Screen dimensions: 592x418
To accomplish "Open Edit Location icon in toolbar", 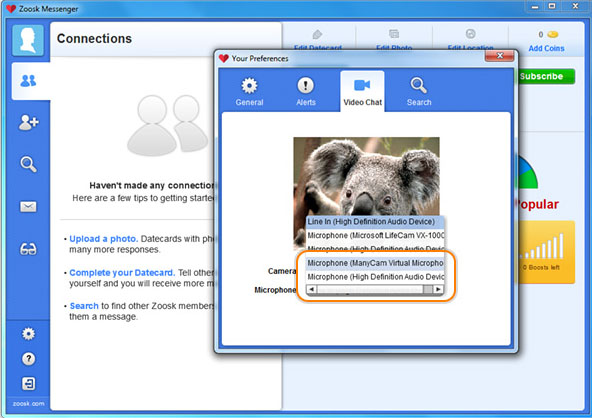I will coord(470,34).
